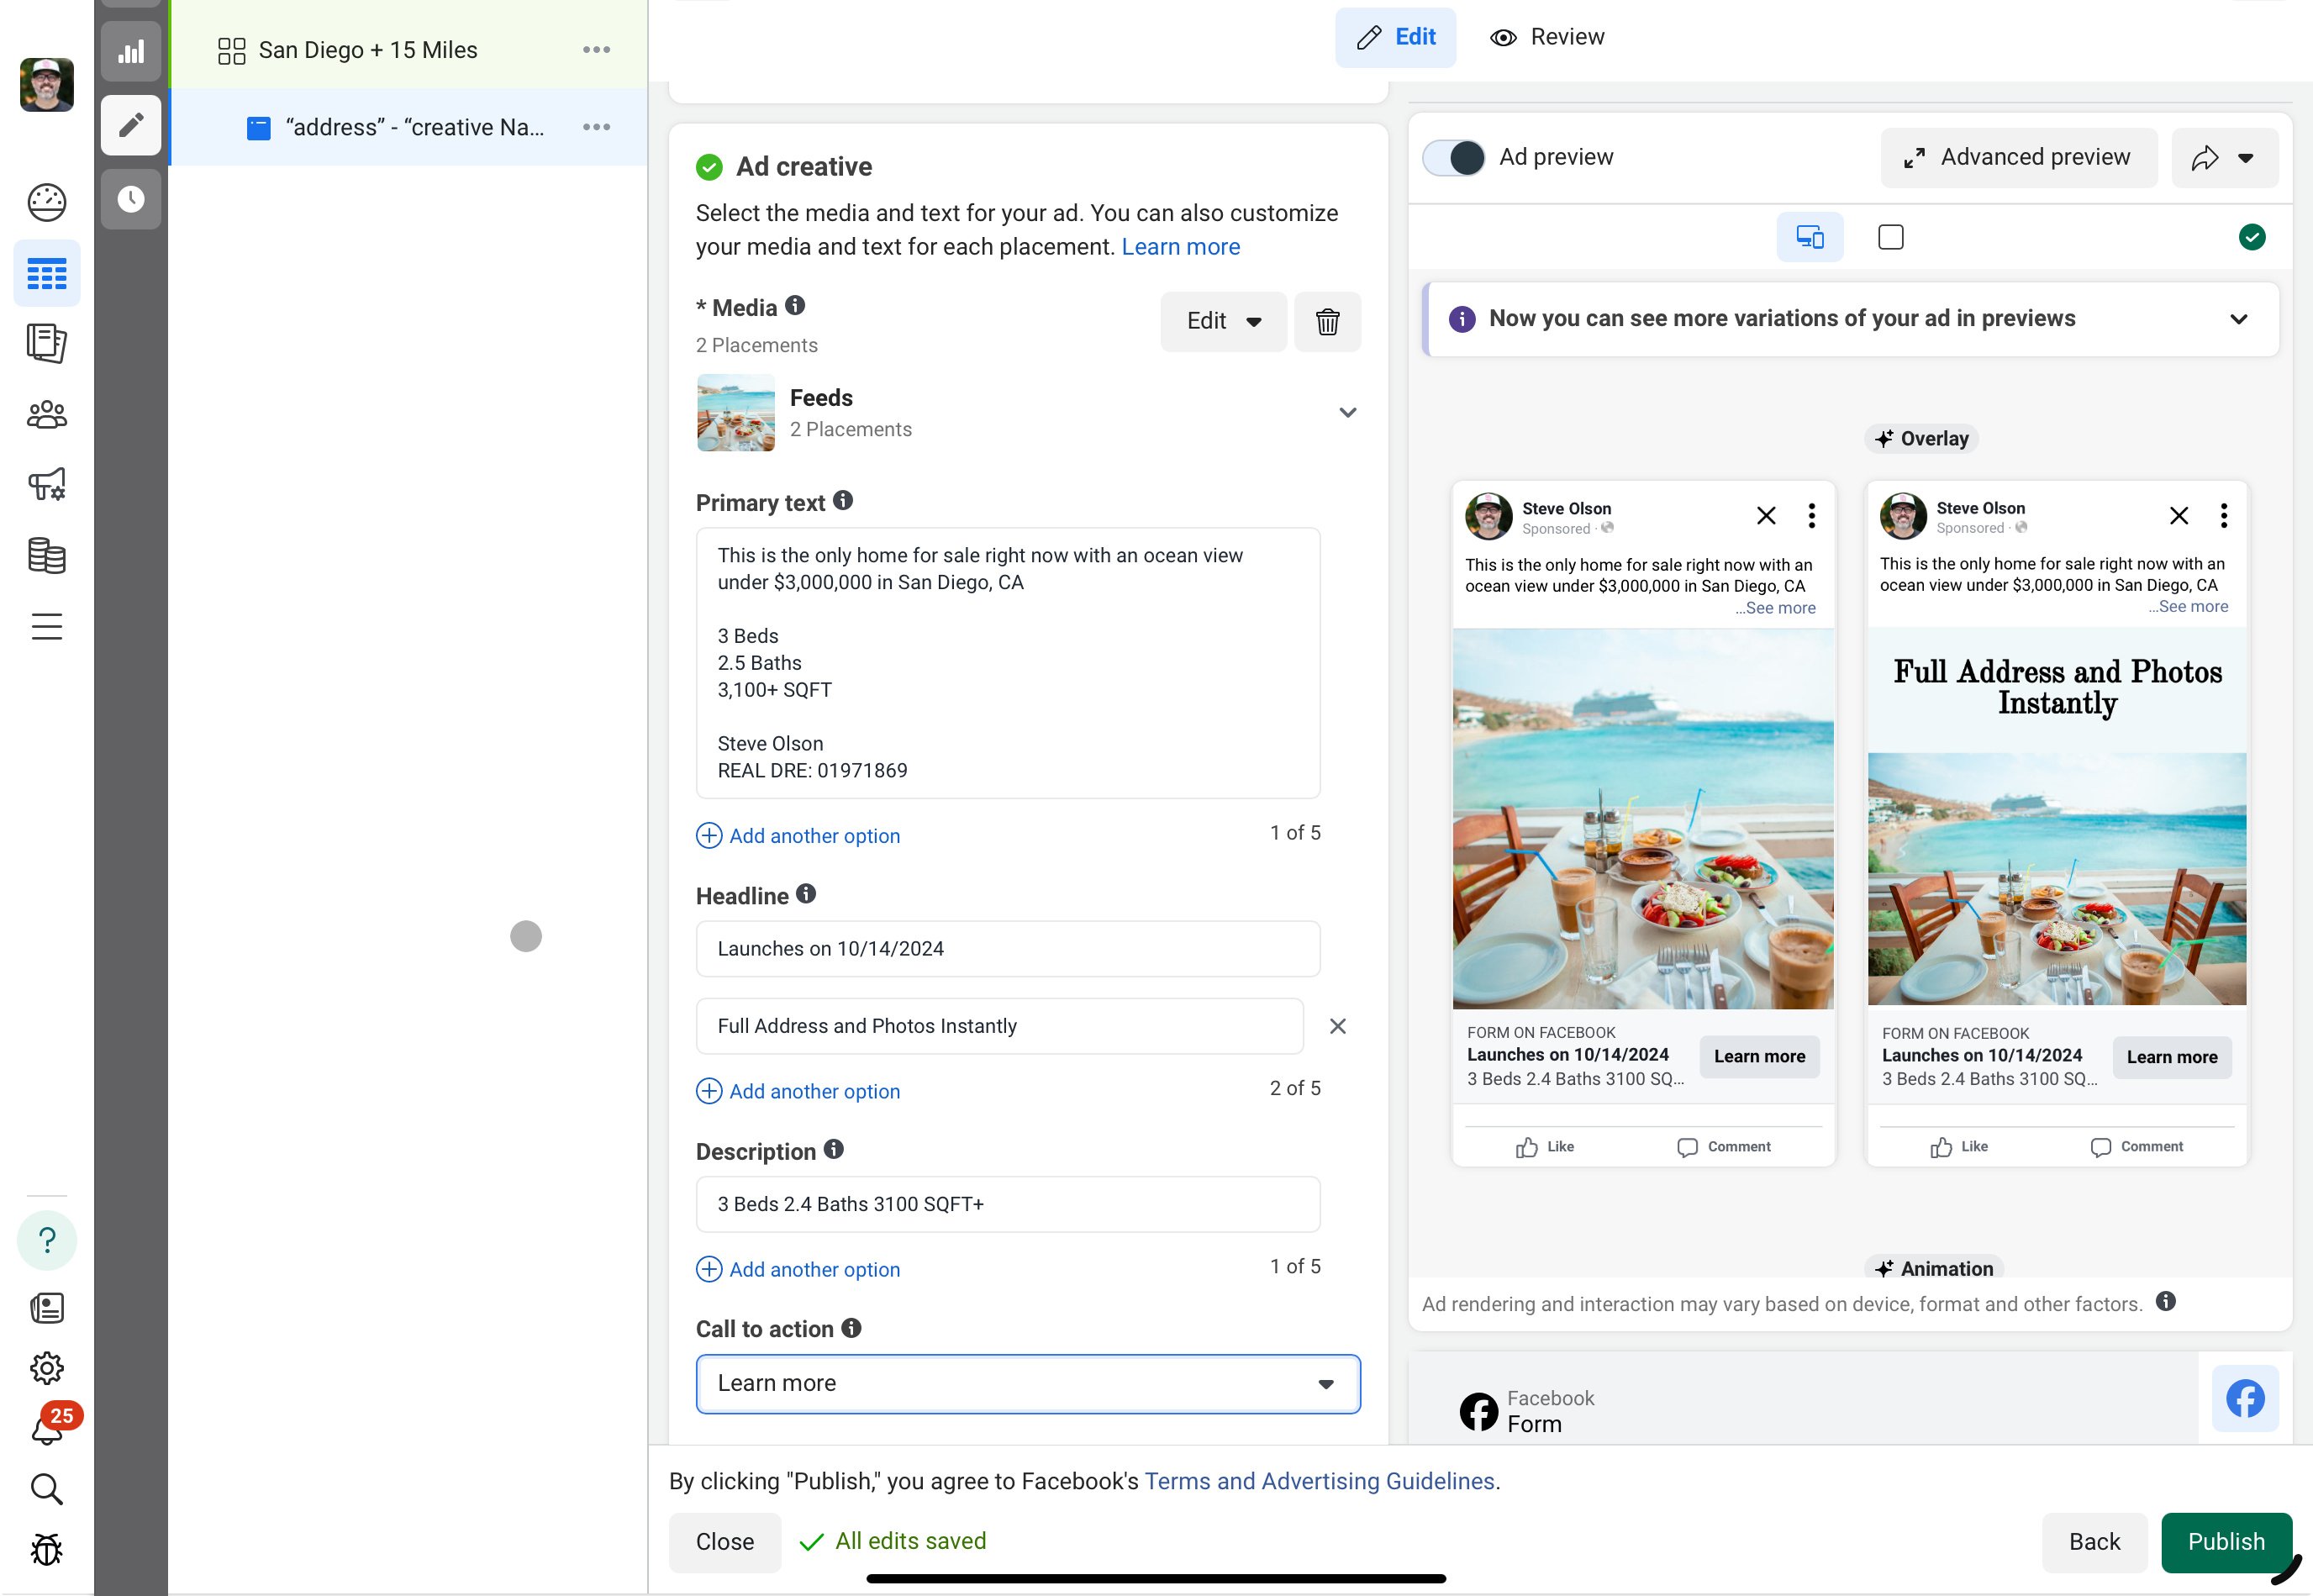The width and height of the screenshot is (2313, 1596).
Task: Select San Diego + 15 Miles ad set
Action: click(368, 50)
